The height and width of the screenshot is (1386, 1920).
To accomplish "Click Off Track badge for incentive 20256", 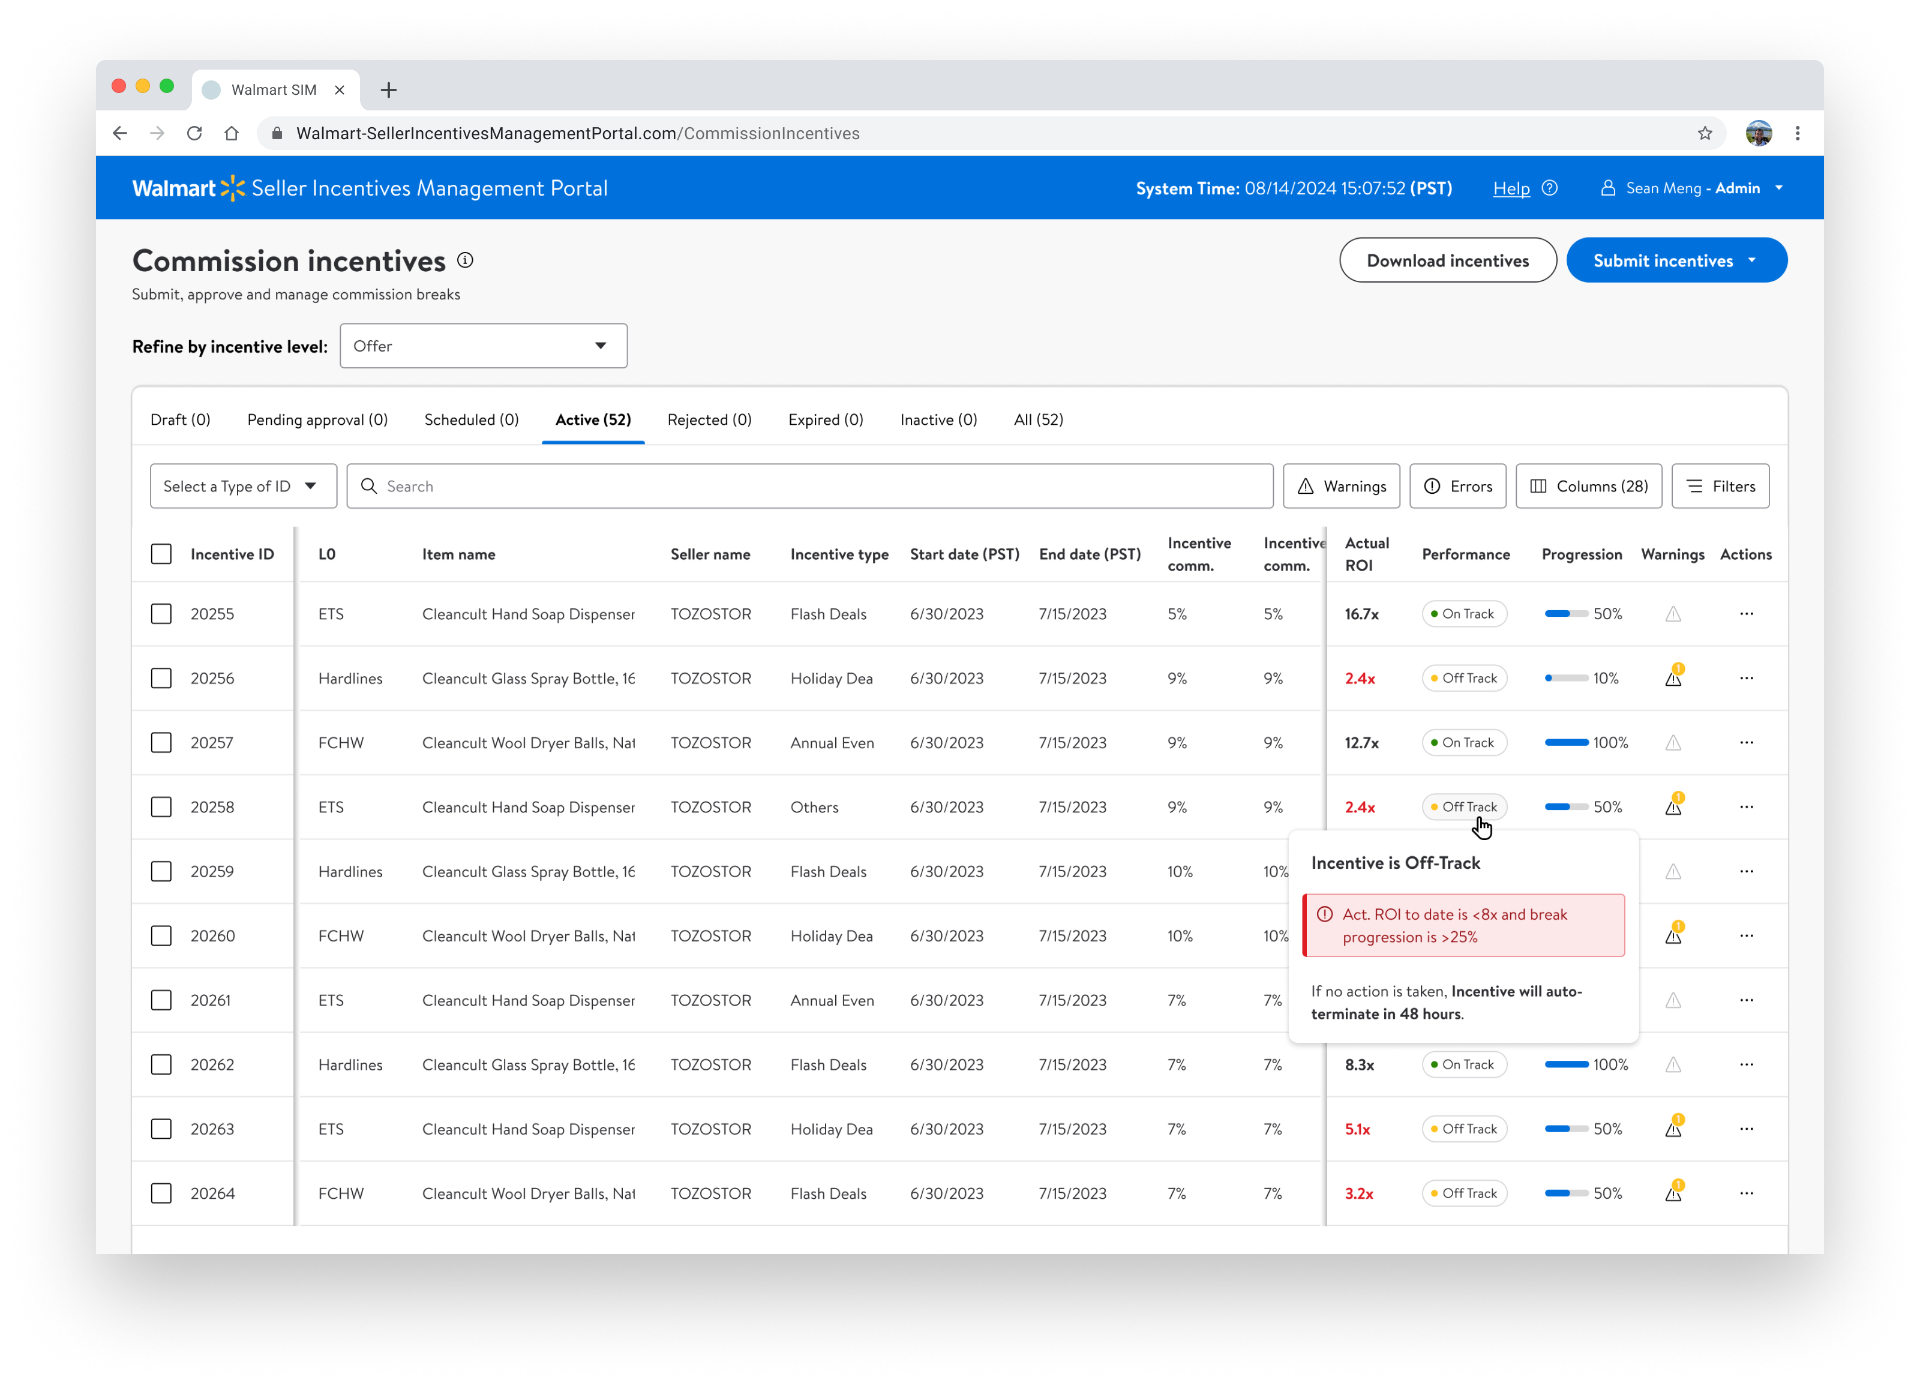I will point(1464,678).
